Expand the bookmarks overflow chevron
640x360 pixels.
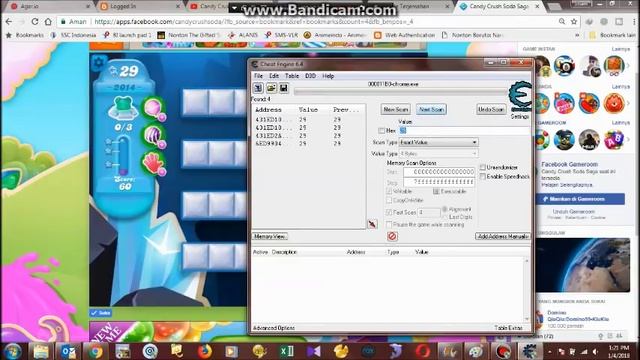click(x=577, y=35)
